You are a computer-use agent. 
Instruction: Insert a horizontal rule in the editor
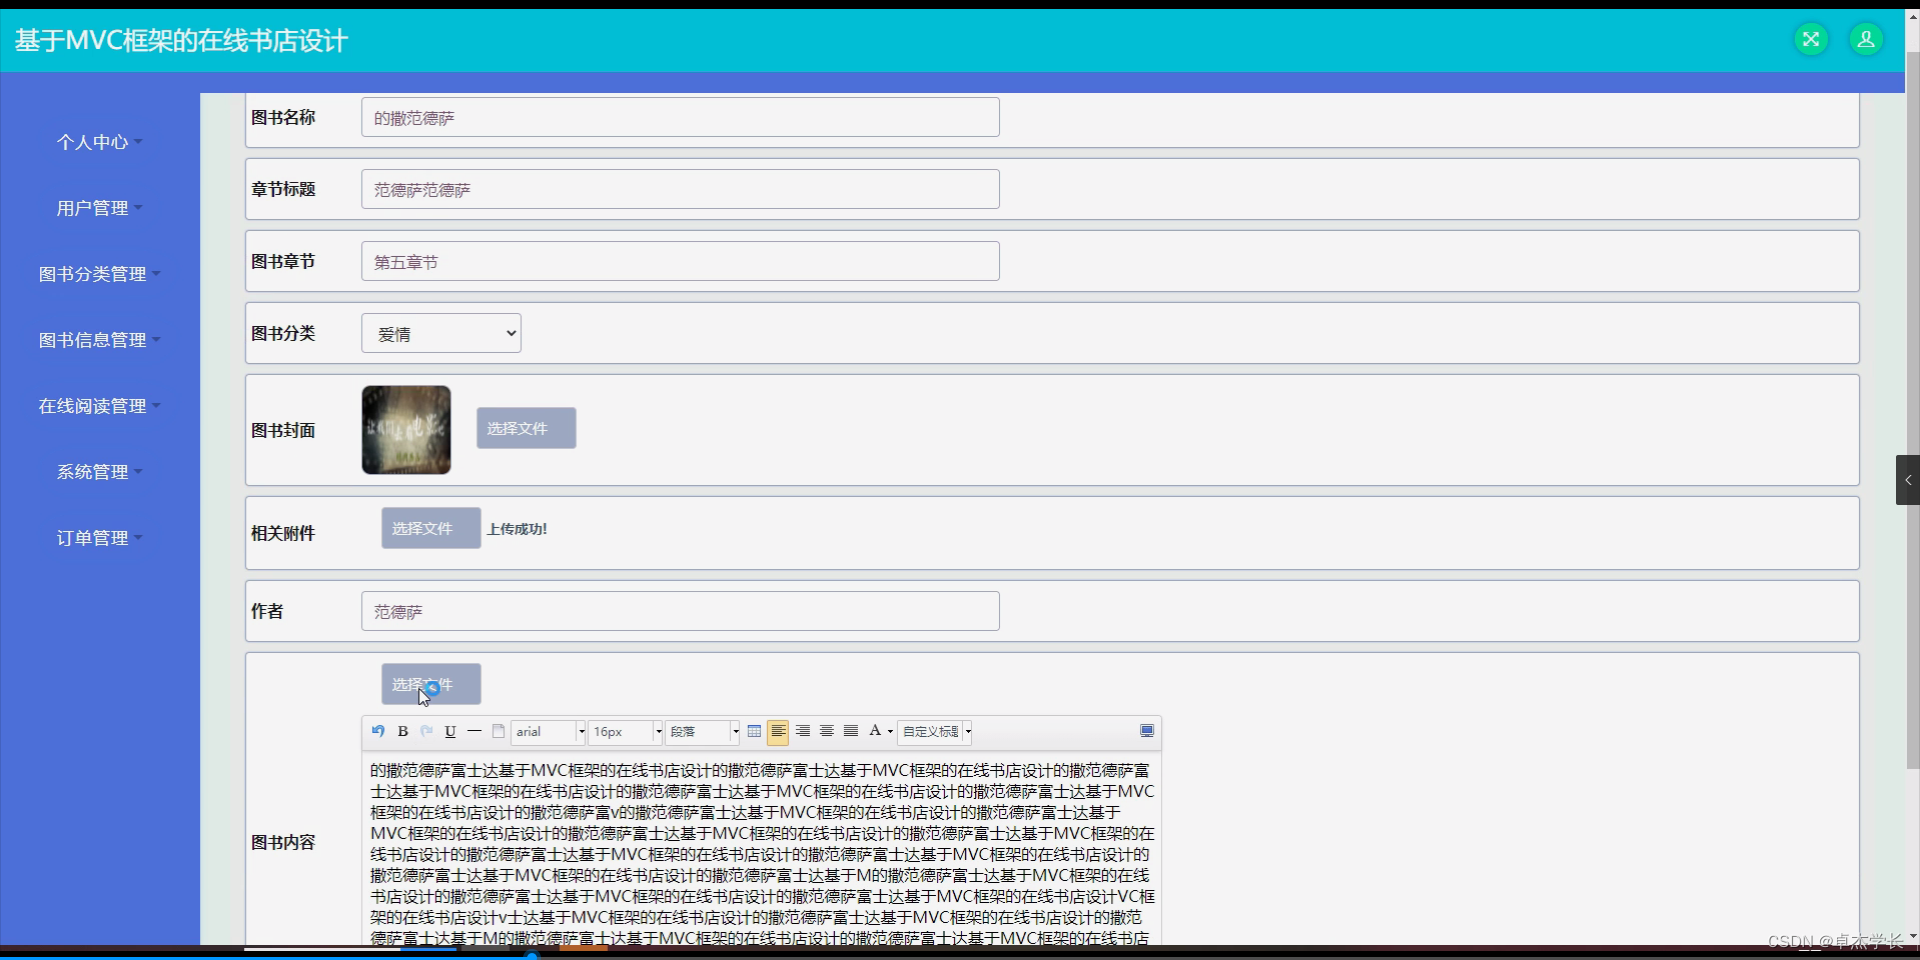coord(474,732)
